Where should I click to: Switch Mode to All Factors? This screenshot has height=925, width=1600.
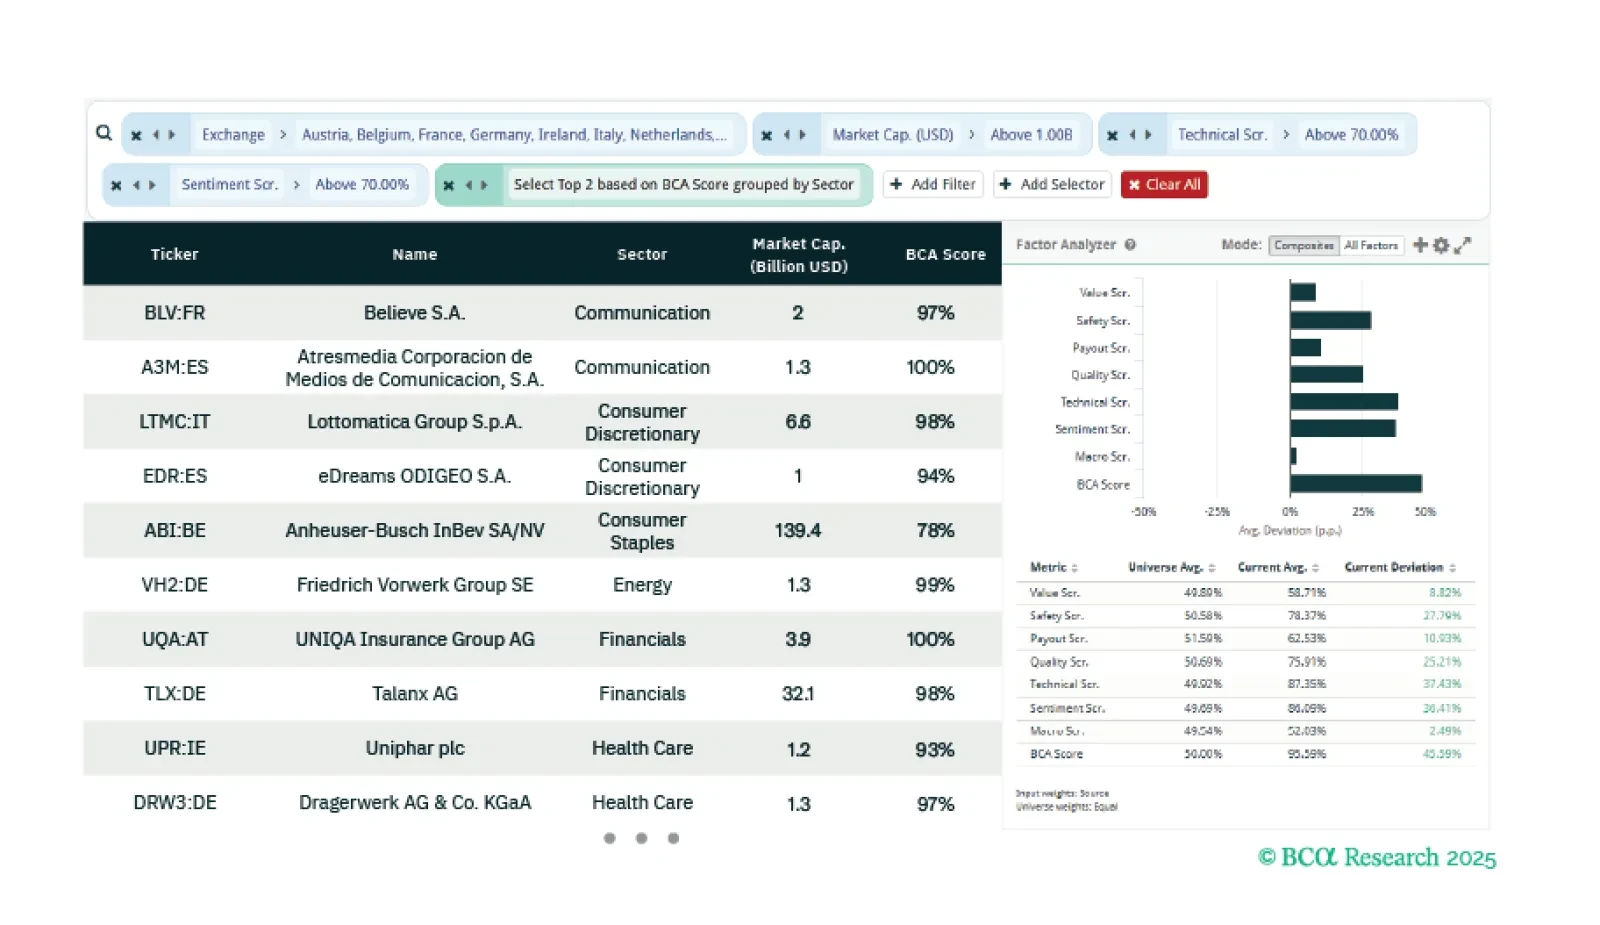coord(1371,245)
